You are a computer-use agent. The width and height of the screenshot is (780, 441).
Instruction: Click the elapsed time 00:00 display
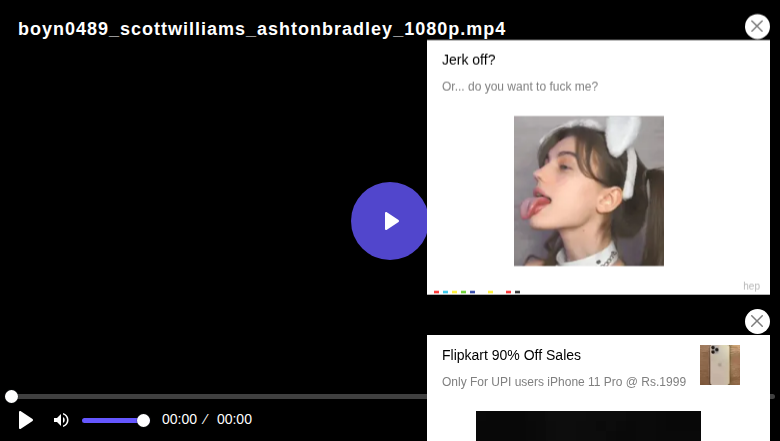179,420
